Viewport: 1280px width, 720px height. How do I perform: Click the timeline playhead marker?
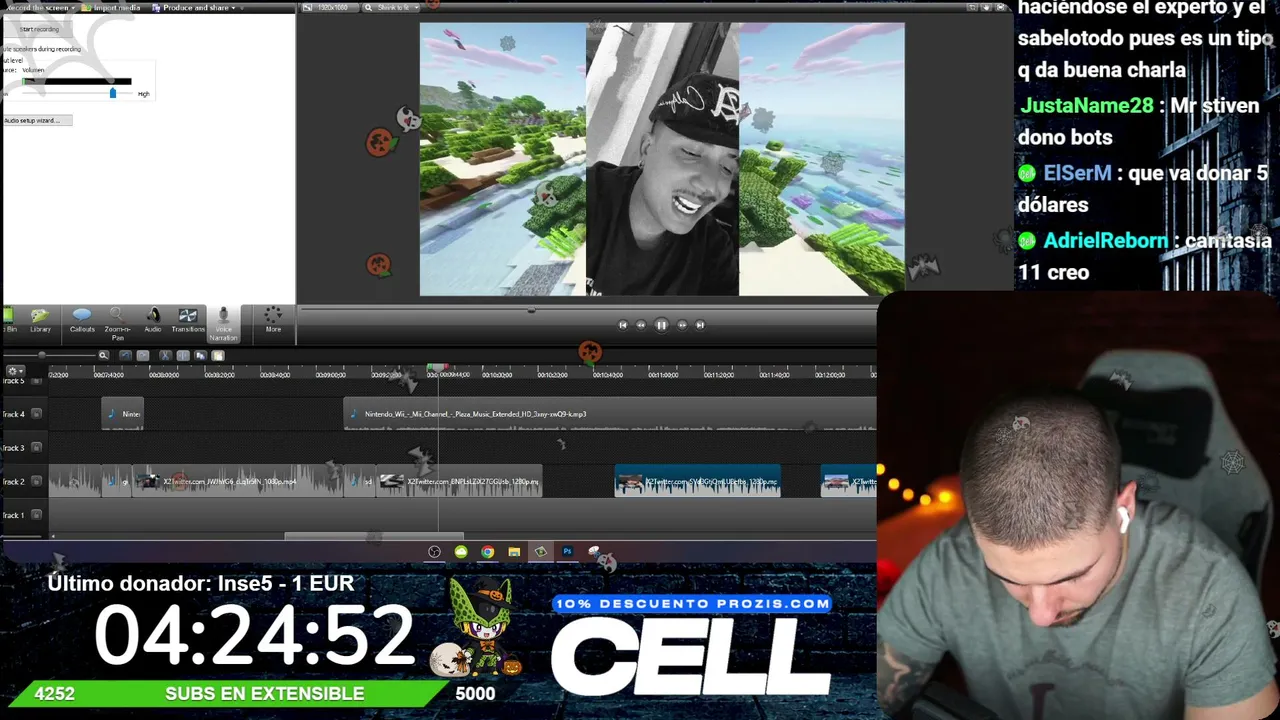point(438,368)
